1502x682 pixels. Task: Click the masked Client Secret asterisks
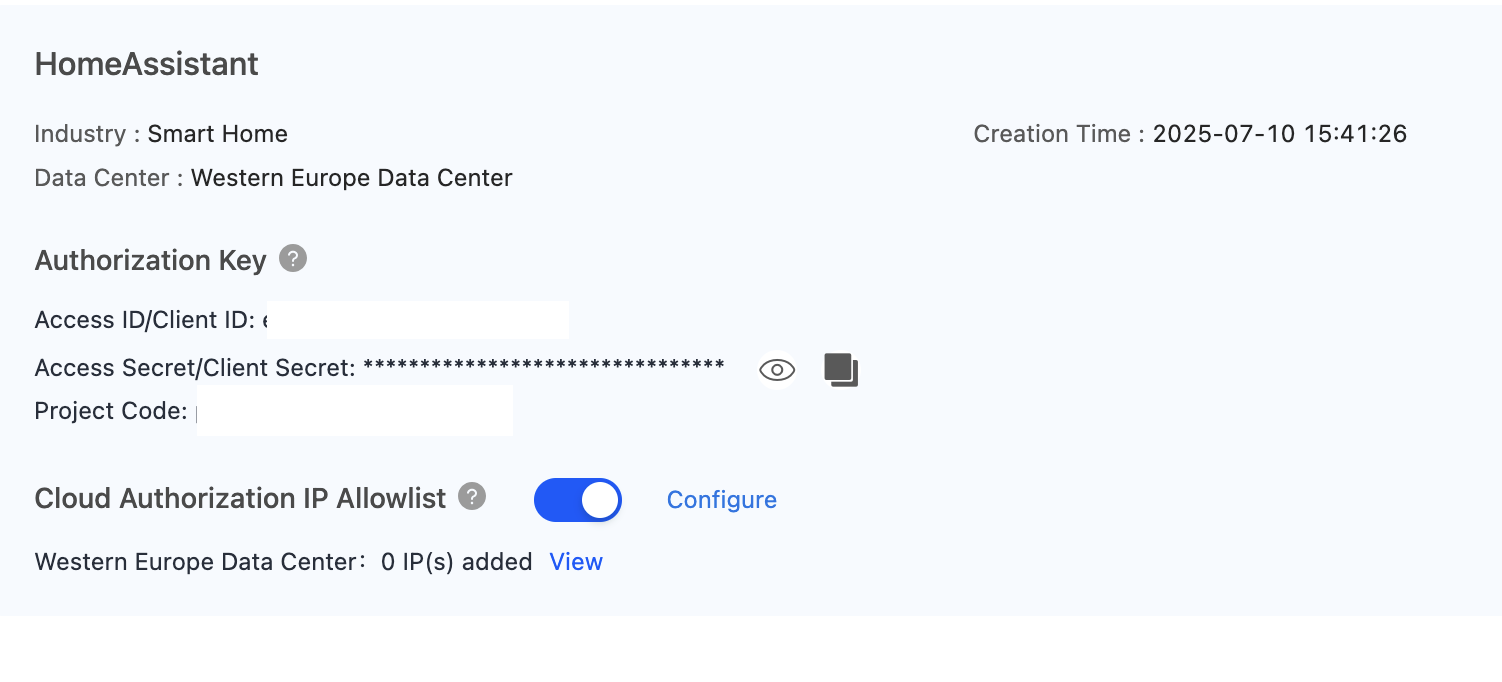pyautogui.click(x=543, y=366)
